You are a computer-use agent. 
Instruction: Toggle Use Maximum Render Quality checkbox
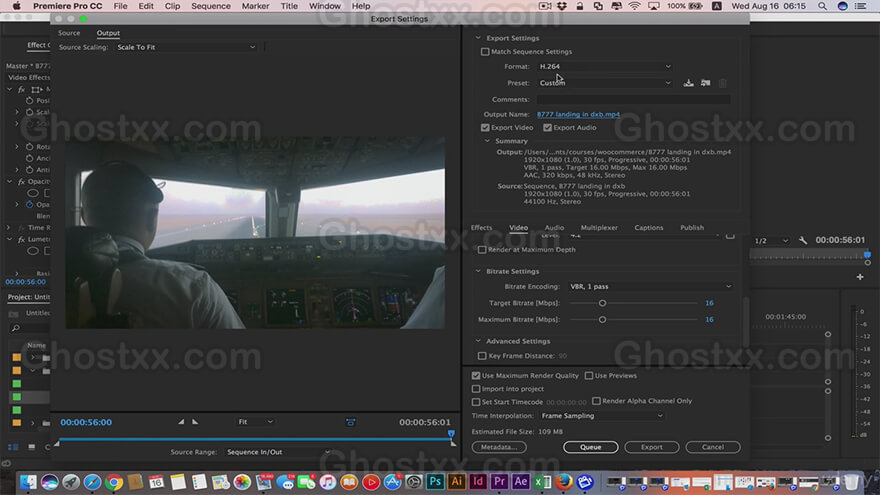click(476, 375)
